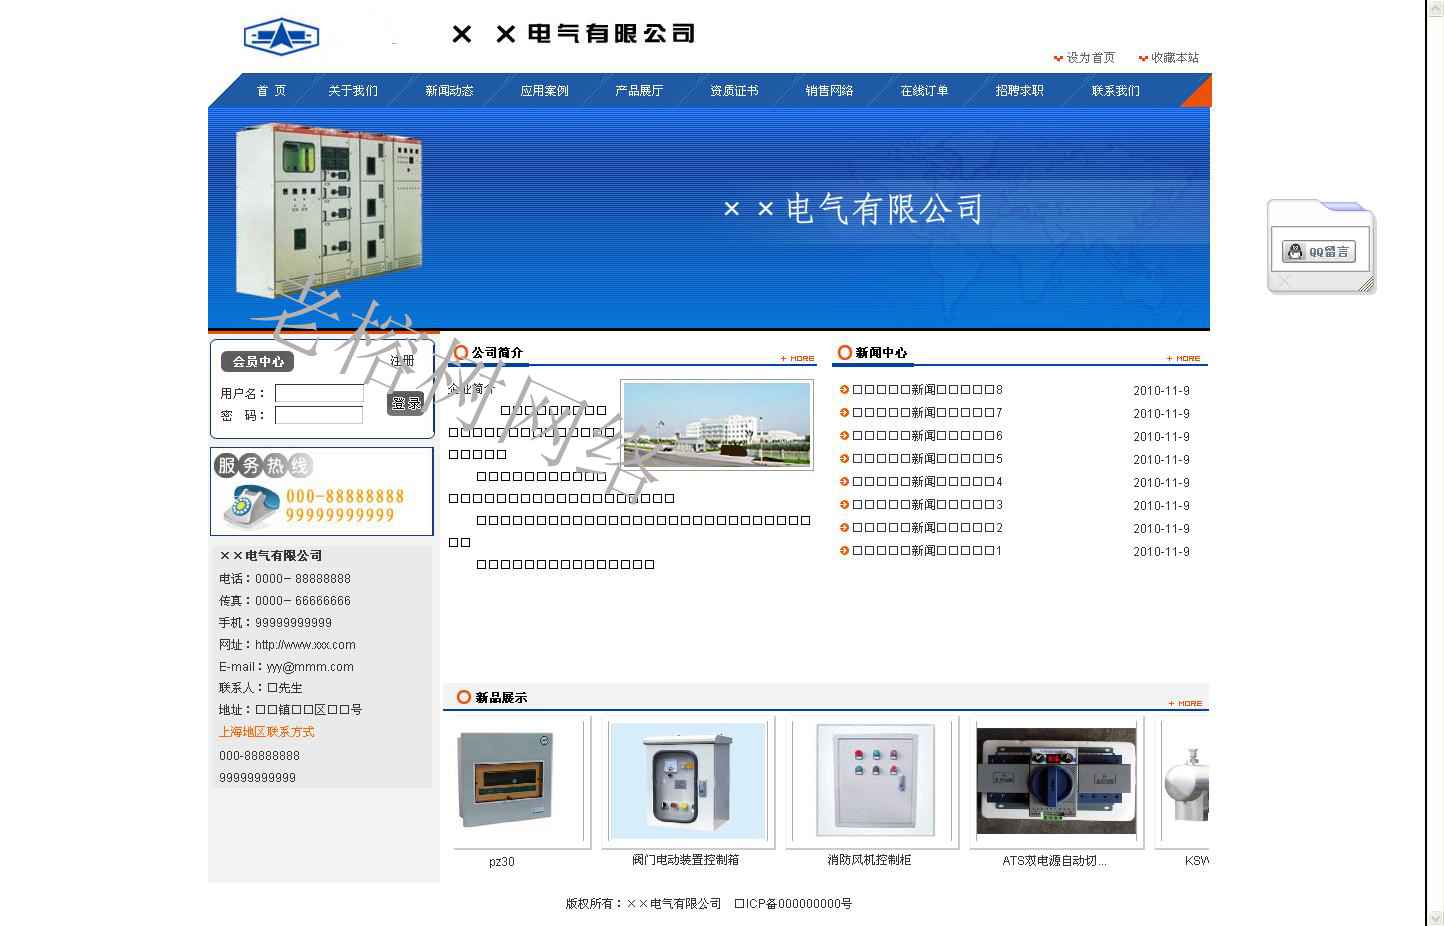Click the http://www.xxx.com address text
The width and height of the screenshot is (1444, 926).
[x=305, y=645]
